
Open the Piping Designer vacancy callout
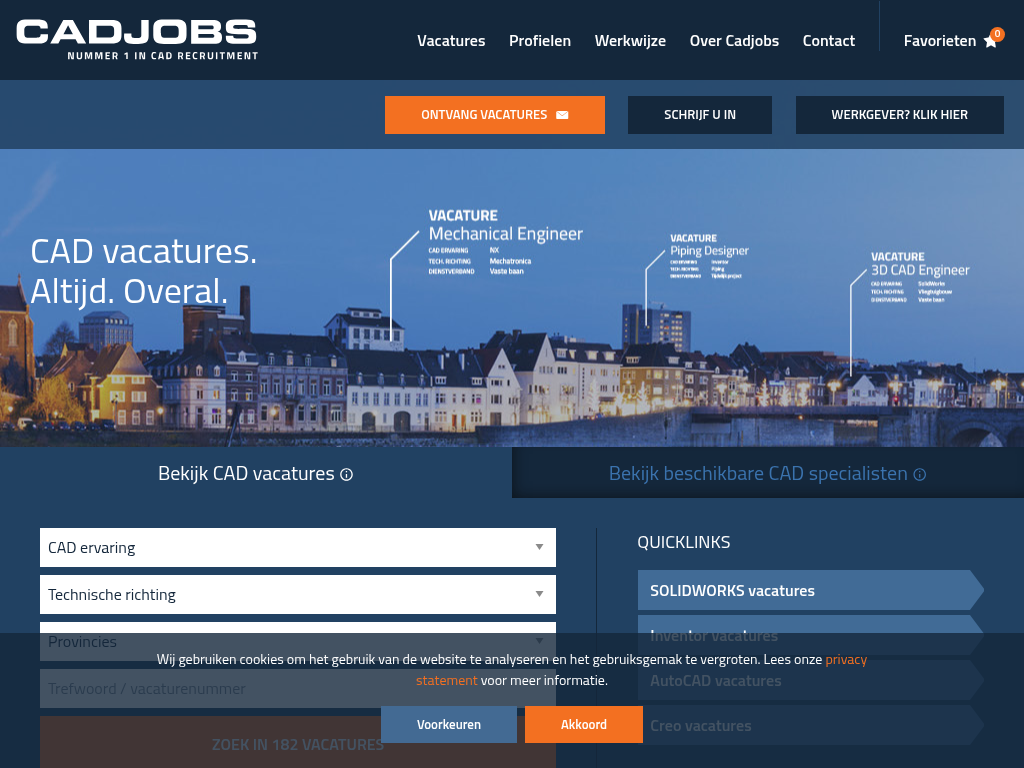coord(709,251)
